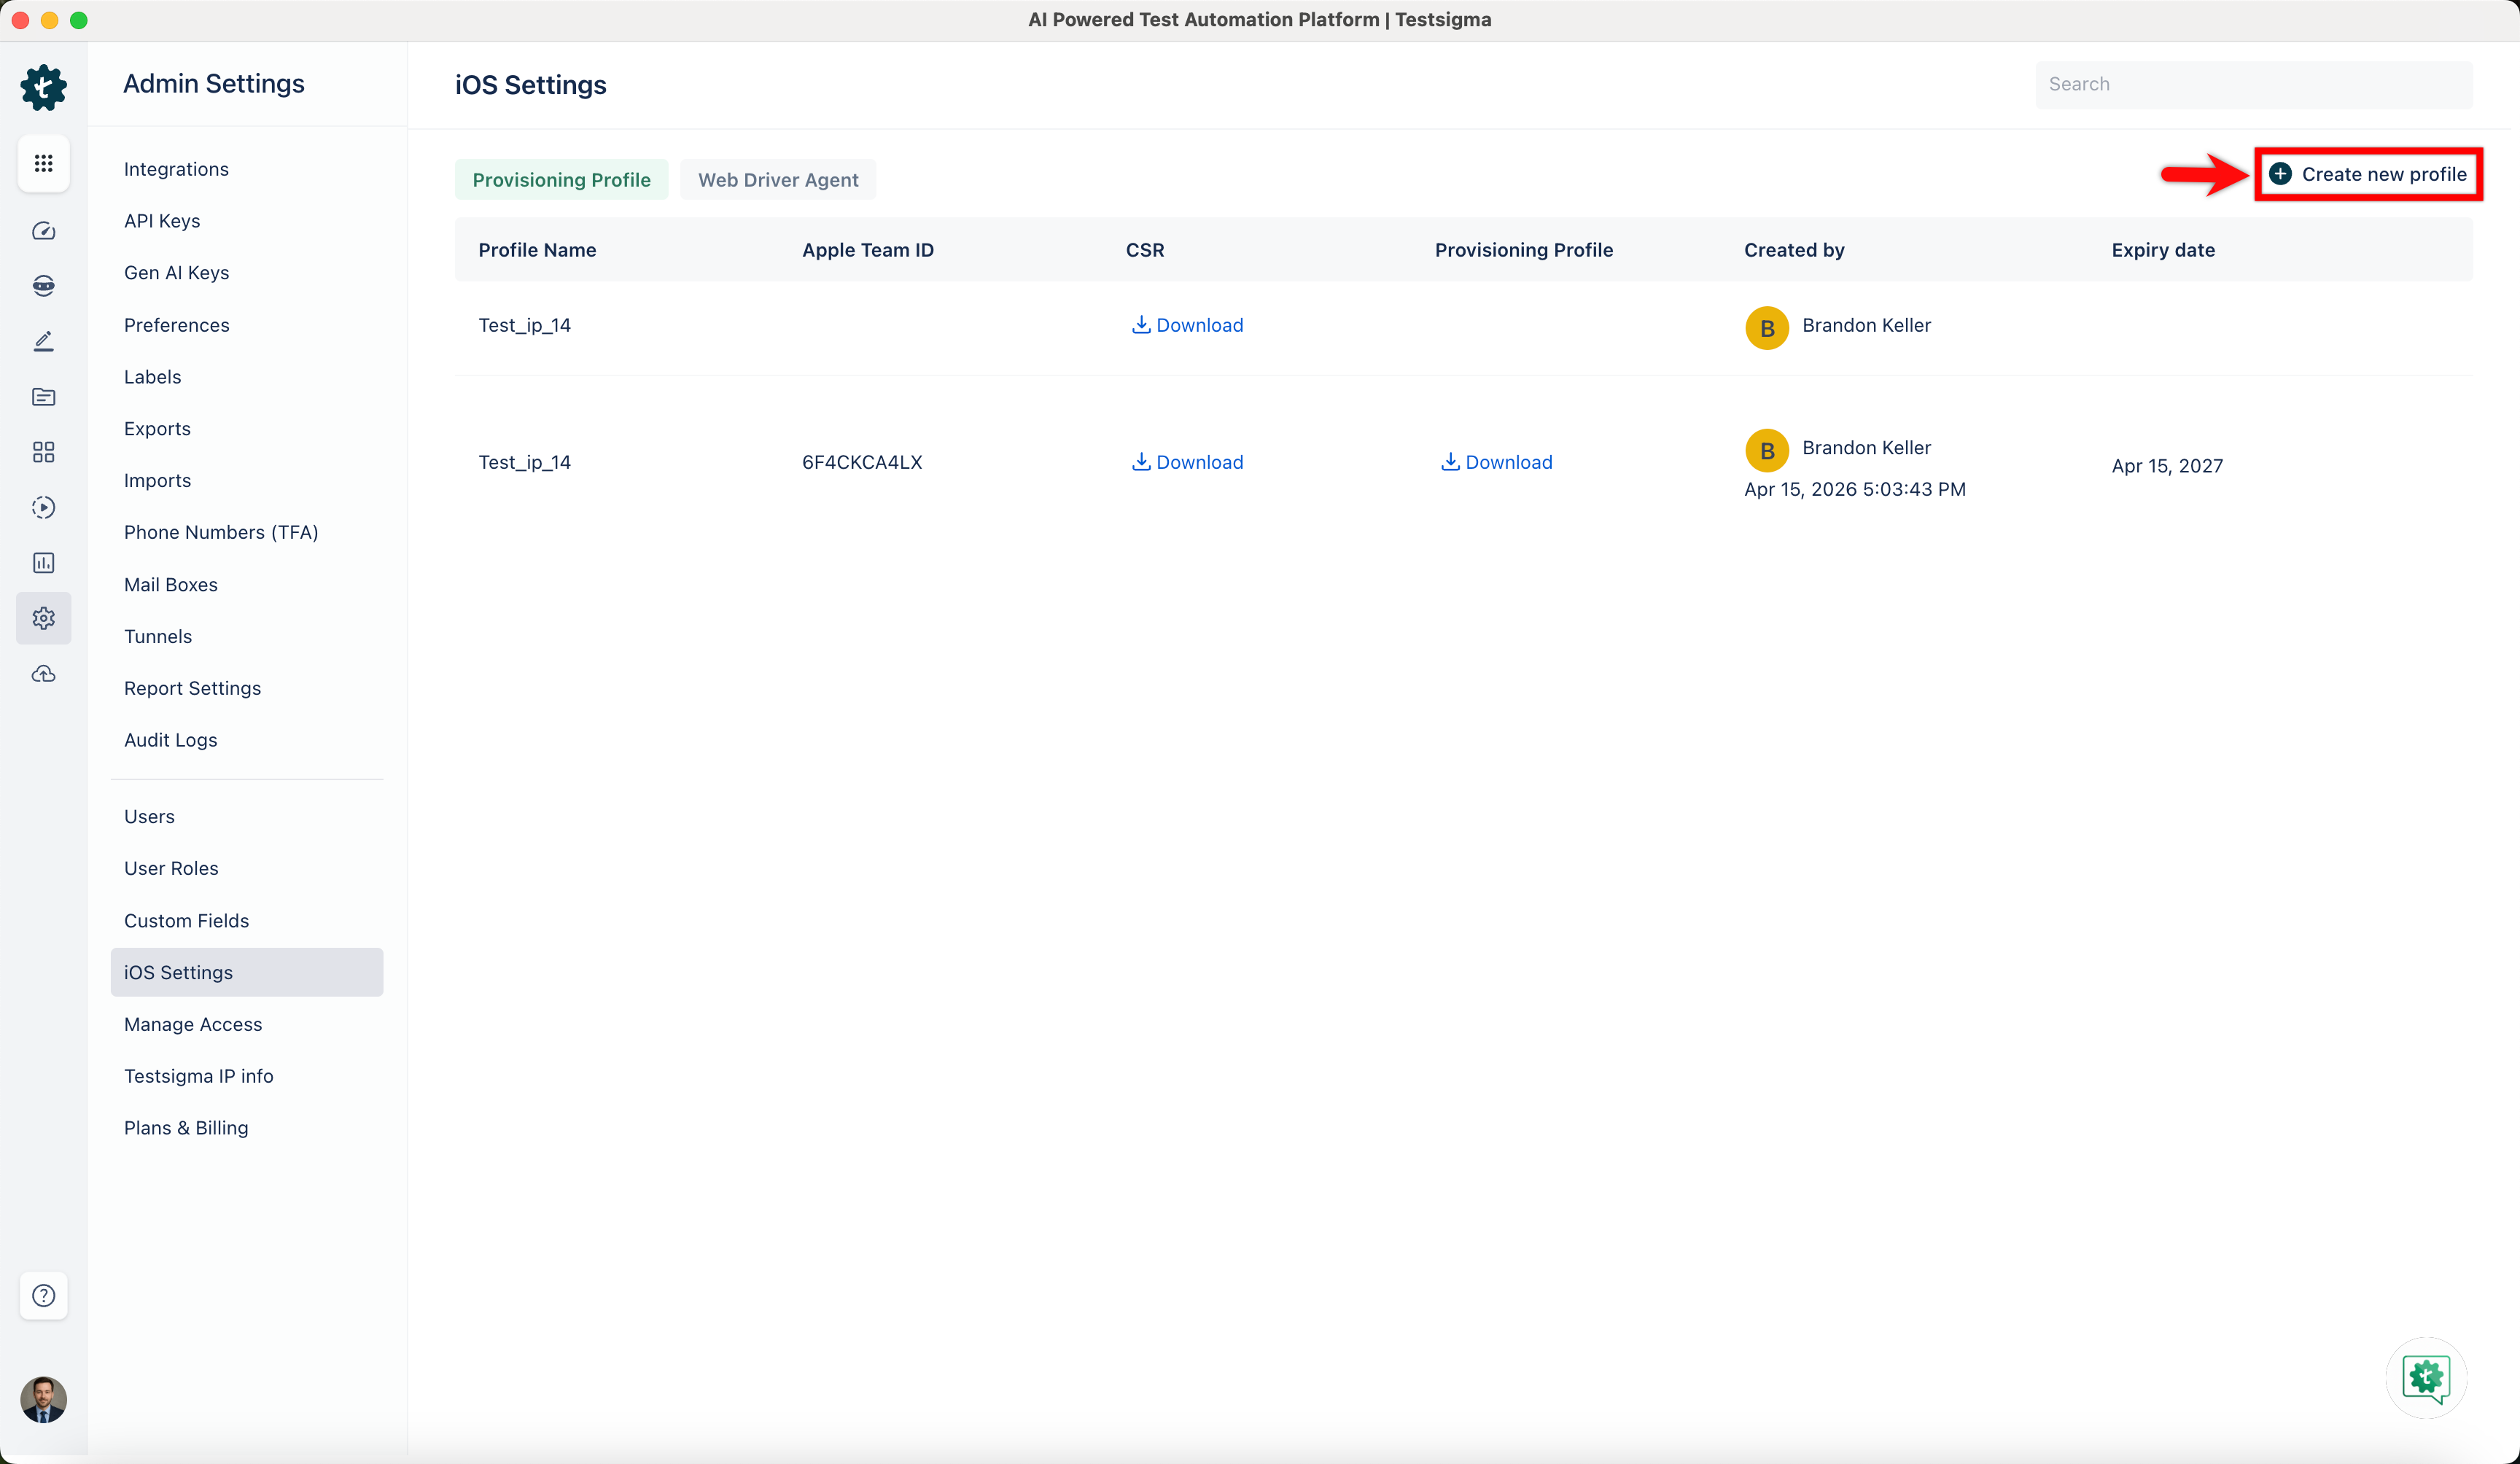Open the Users management page
Viewport: 2520px width, 1464px height.
[x=149, y=817]
